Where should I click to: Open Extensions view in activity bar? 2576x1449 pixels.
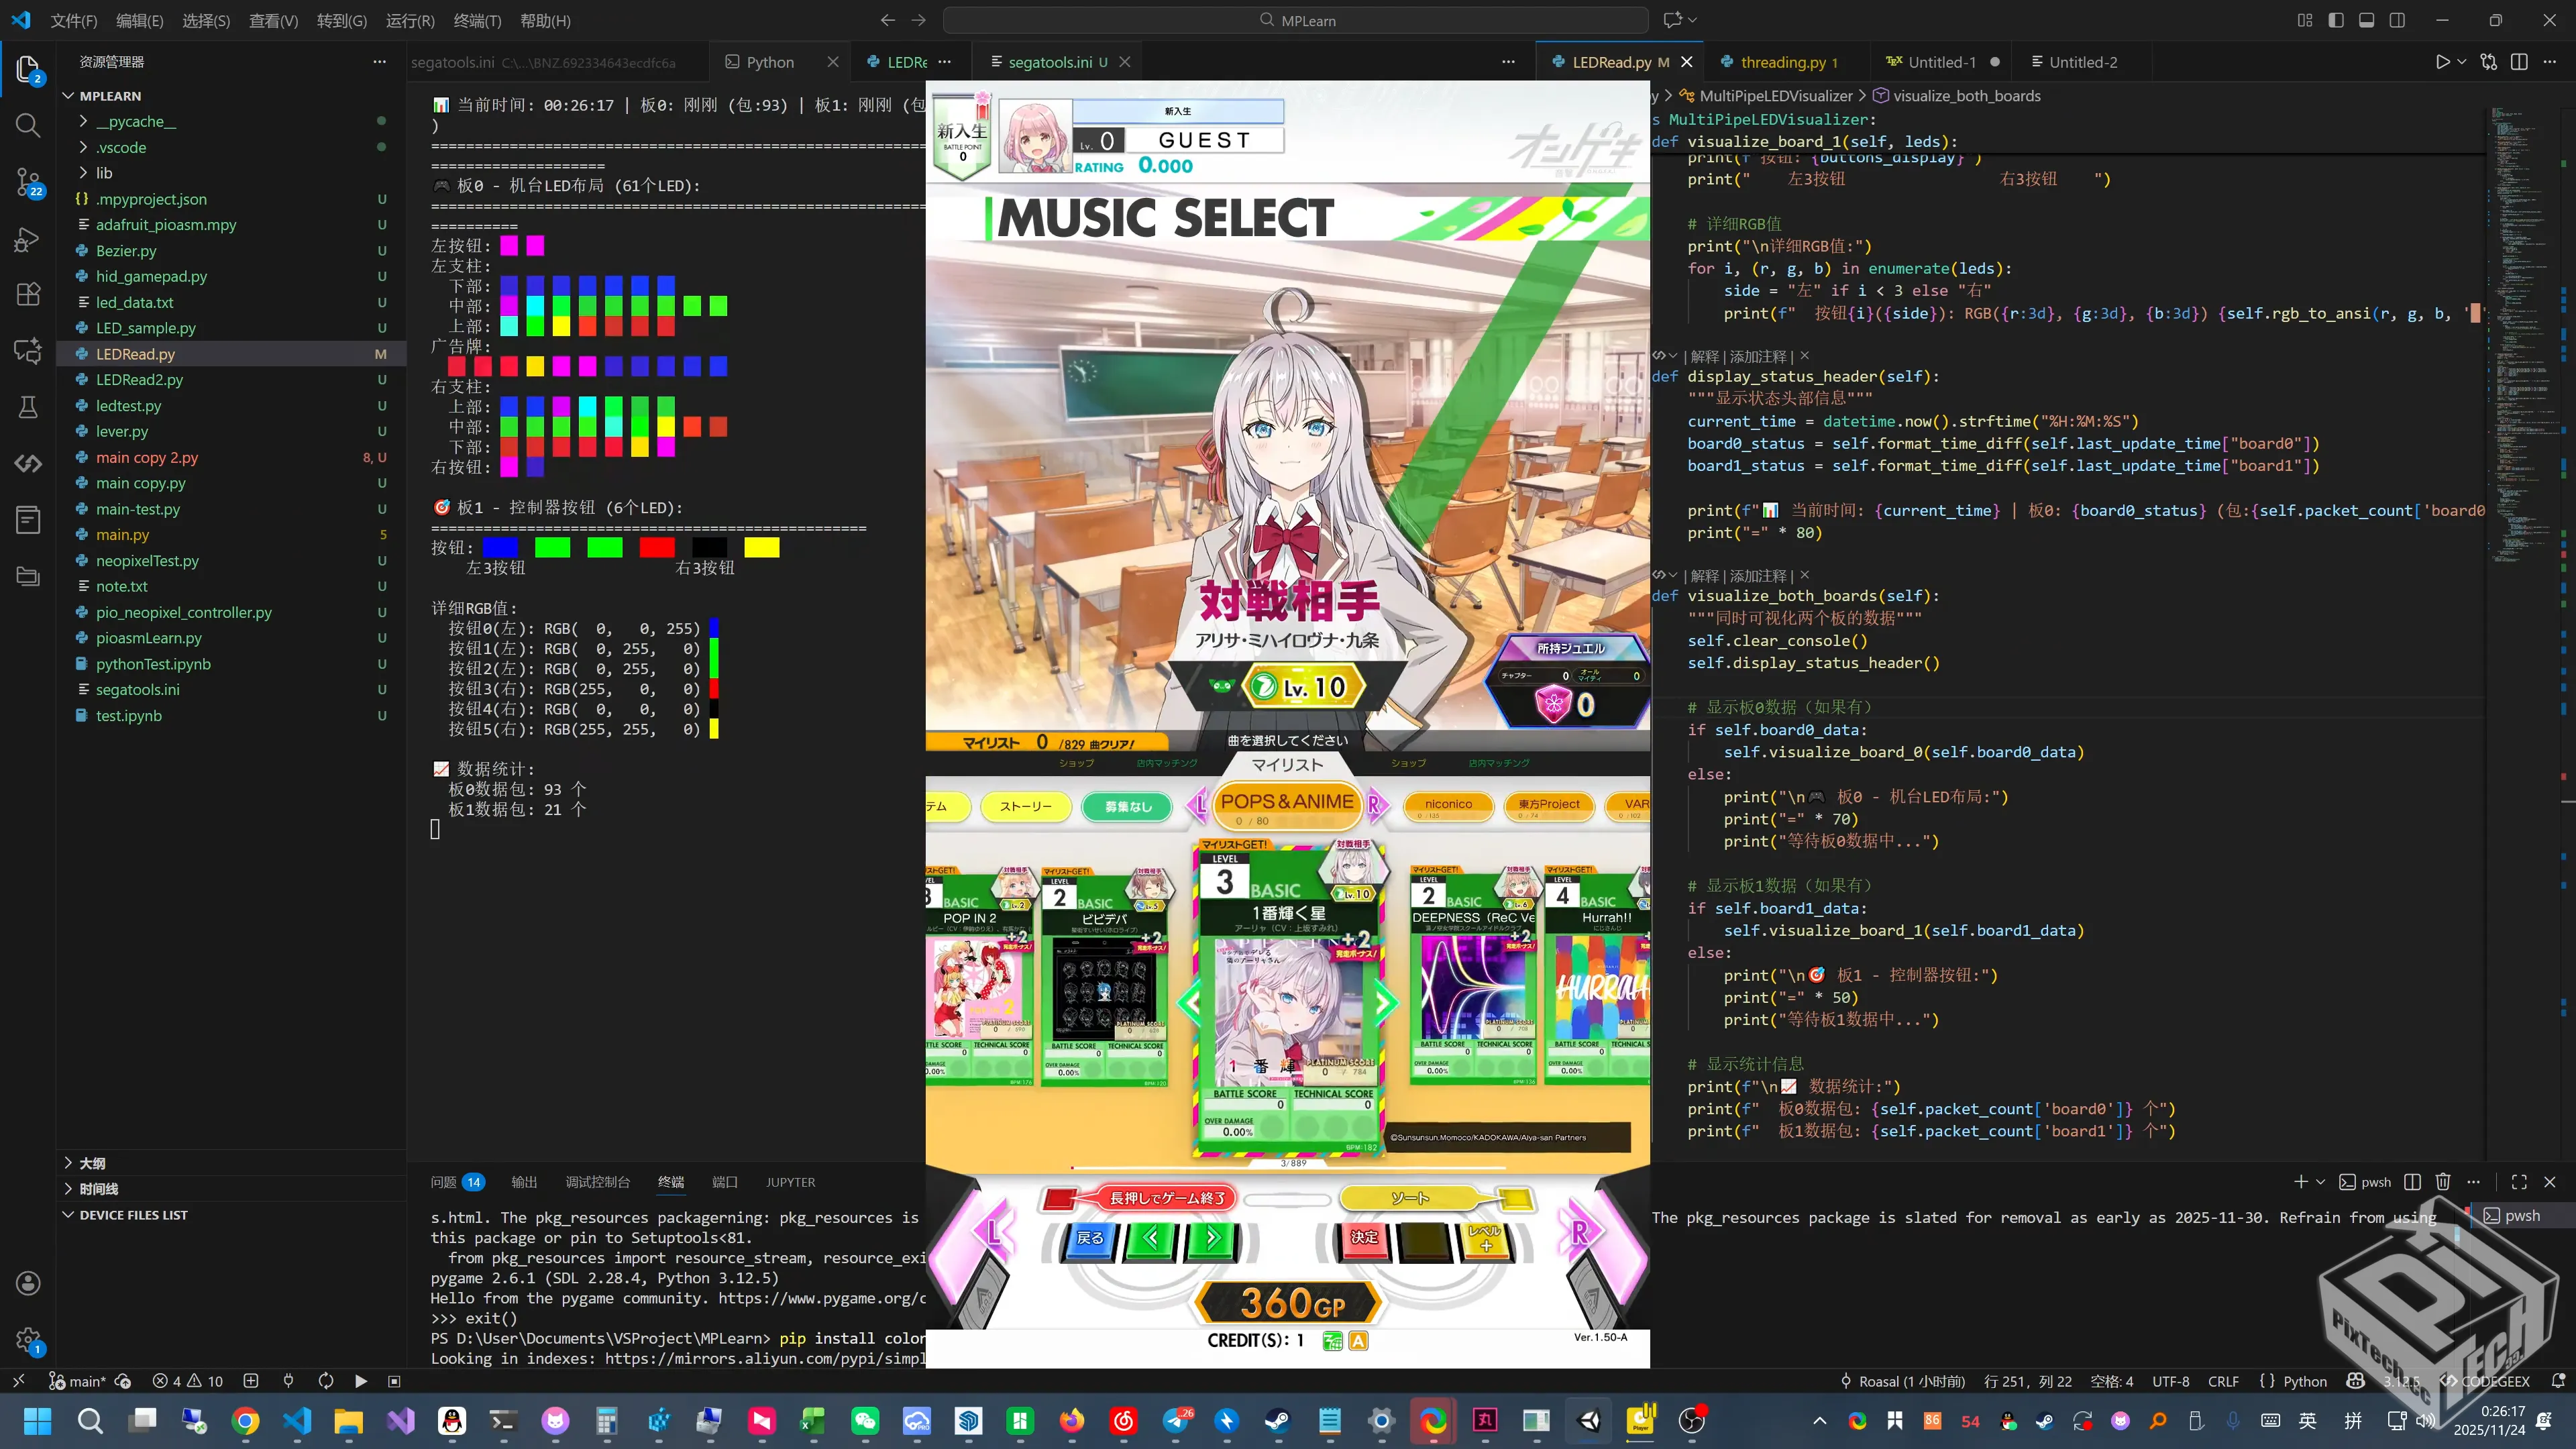pyautogui.click(x=28, y=295)
